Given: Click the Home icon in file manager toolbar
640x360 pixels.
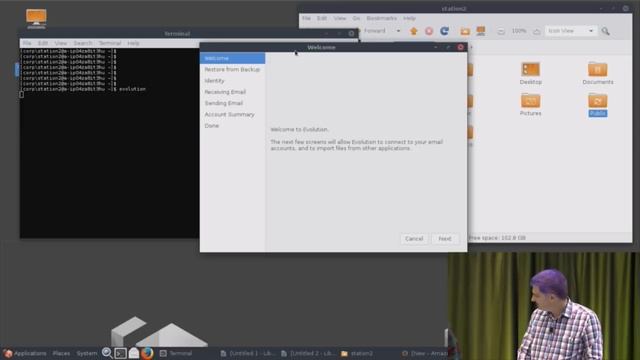Looking at the screenshot, I should pyautogui.click(x=413, y=31).
